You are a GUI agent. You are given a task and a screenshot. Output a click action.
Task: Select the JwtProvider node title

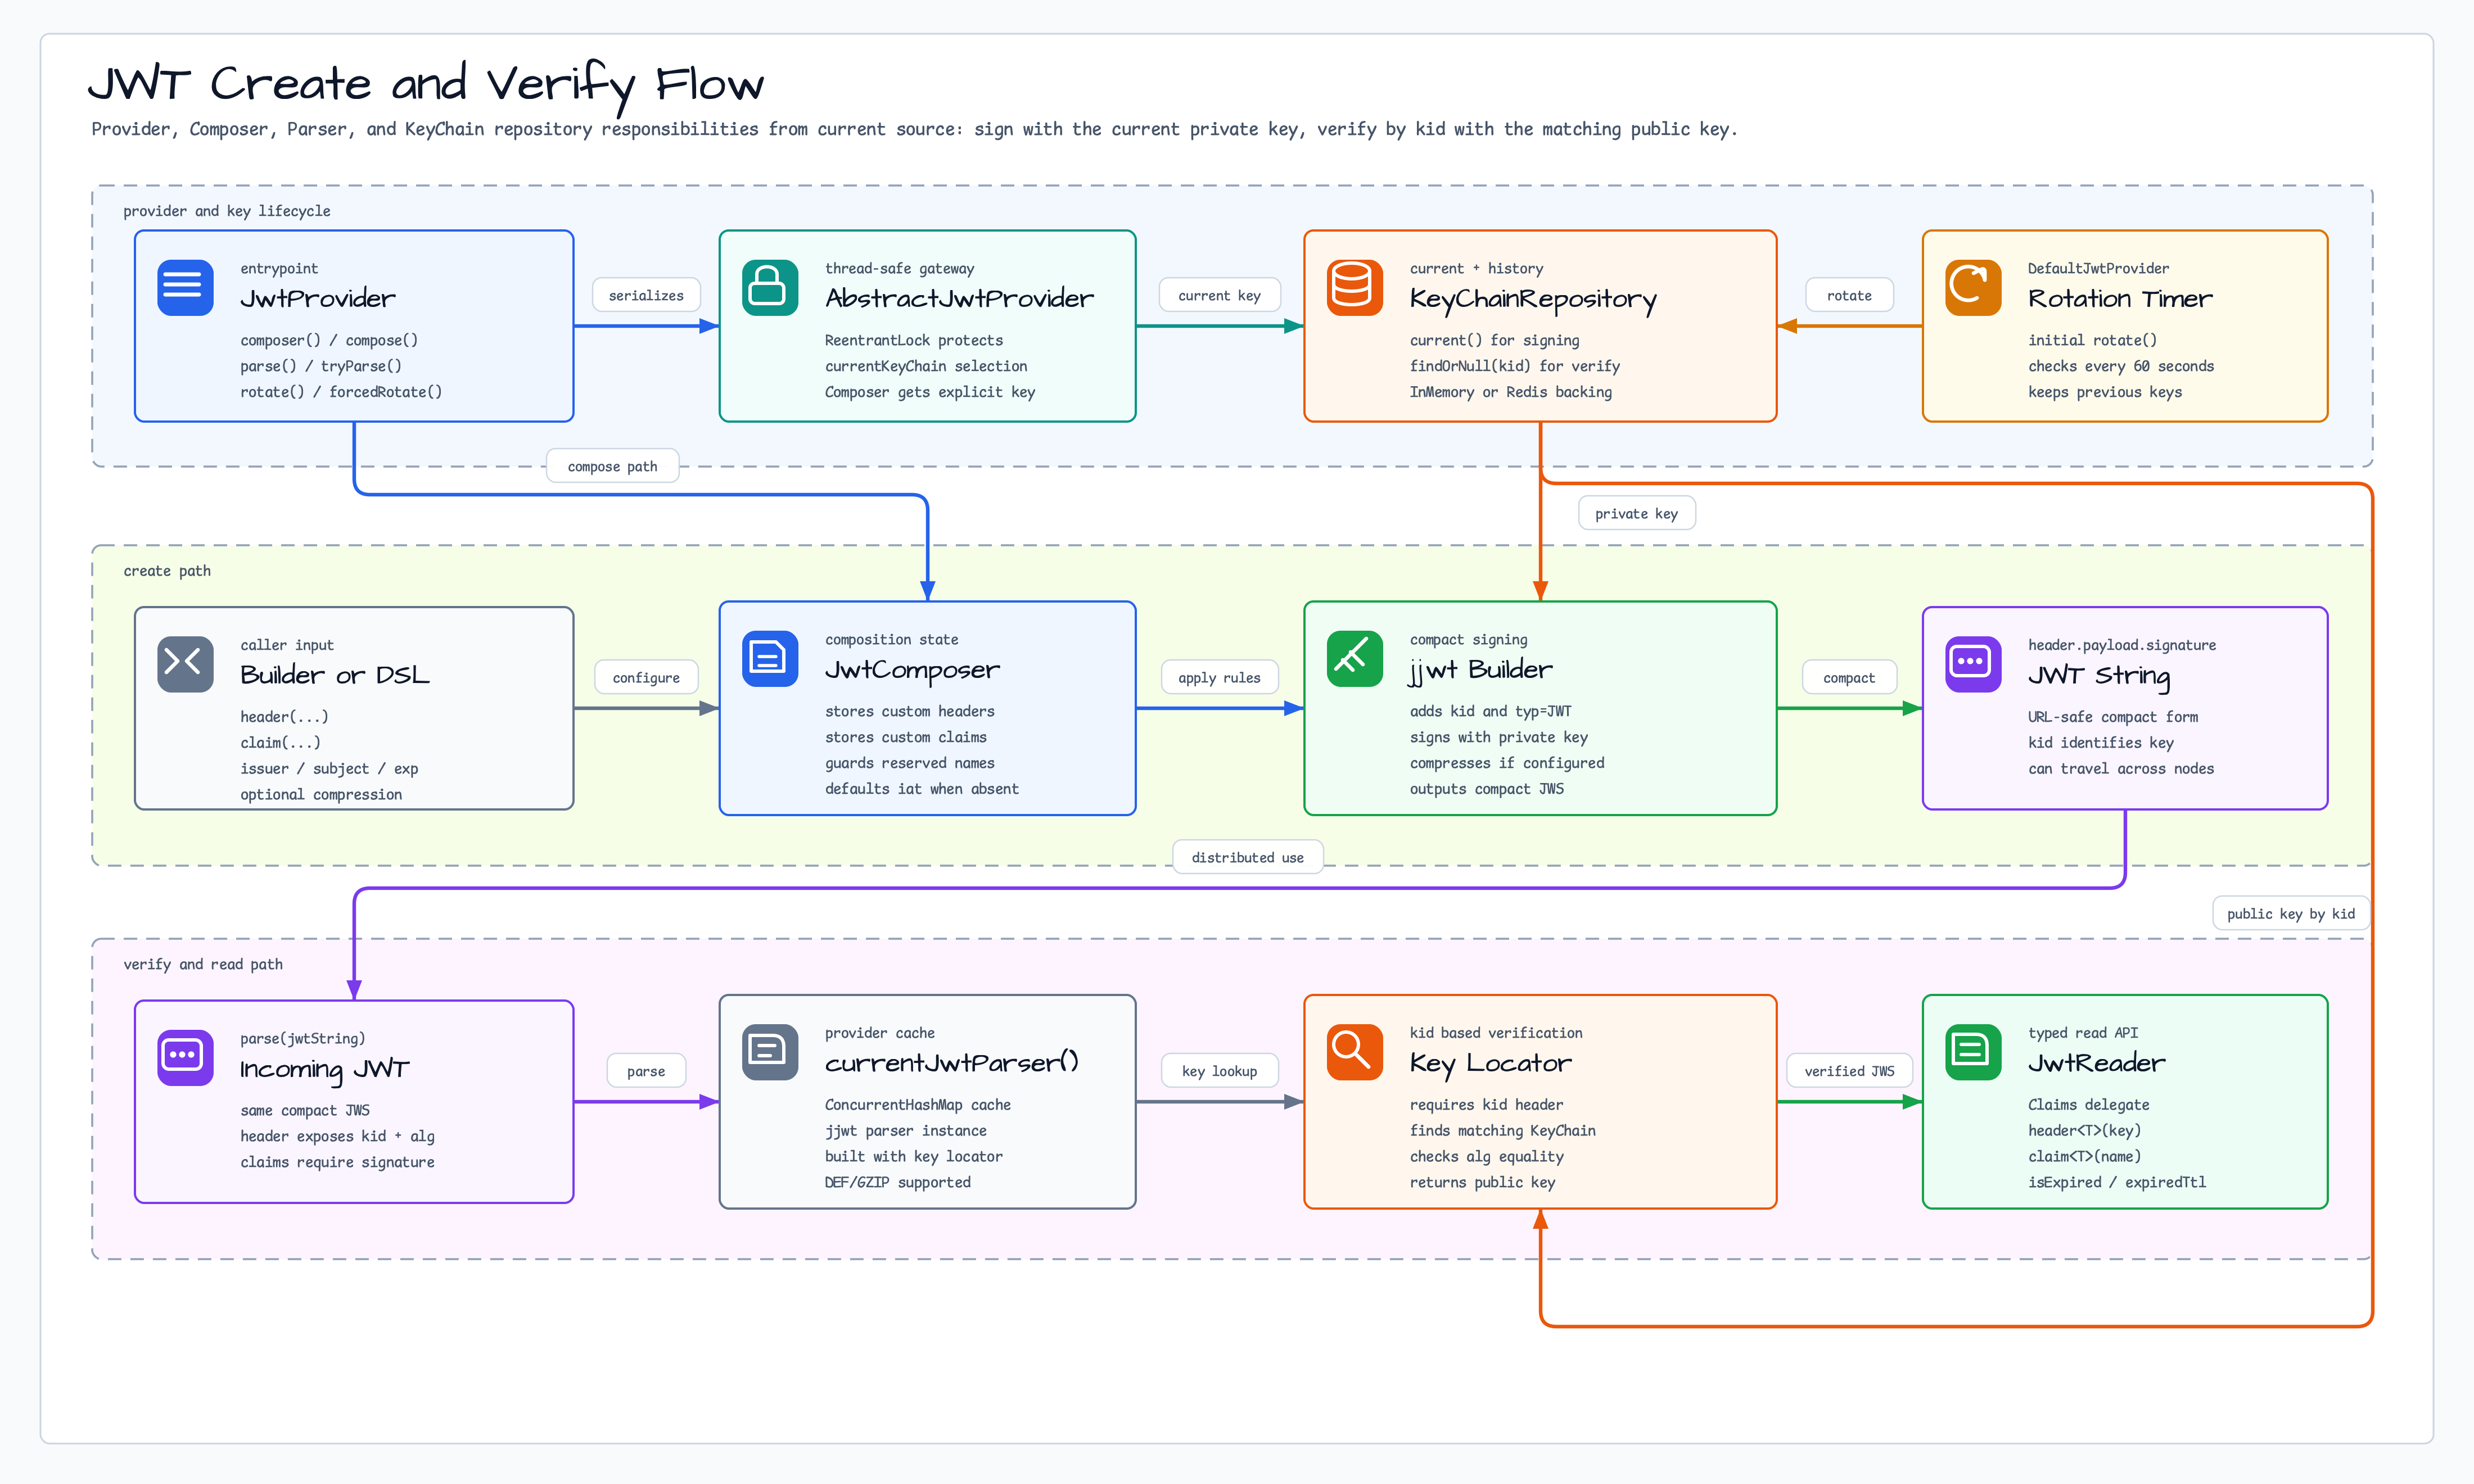[317, 298]
